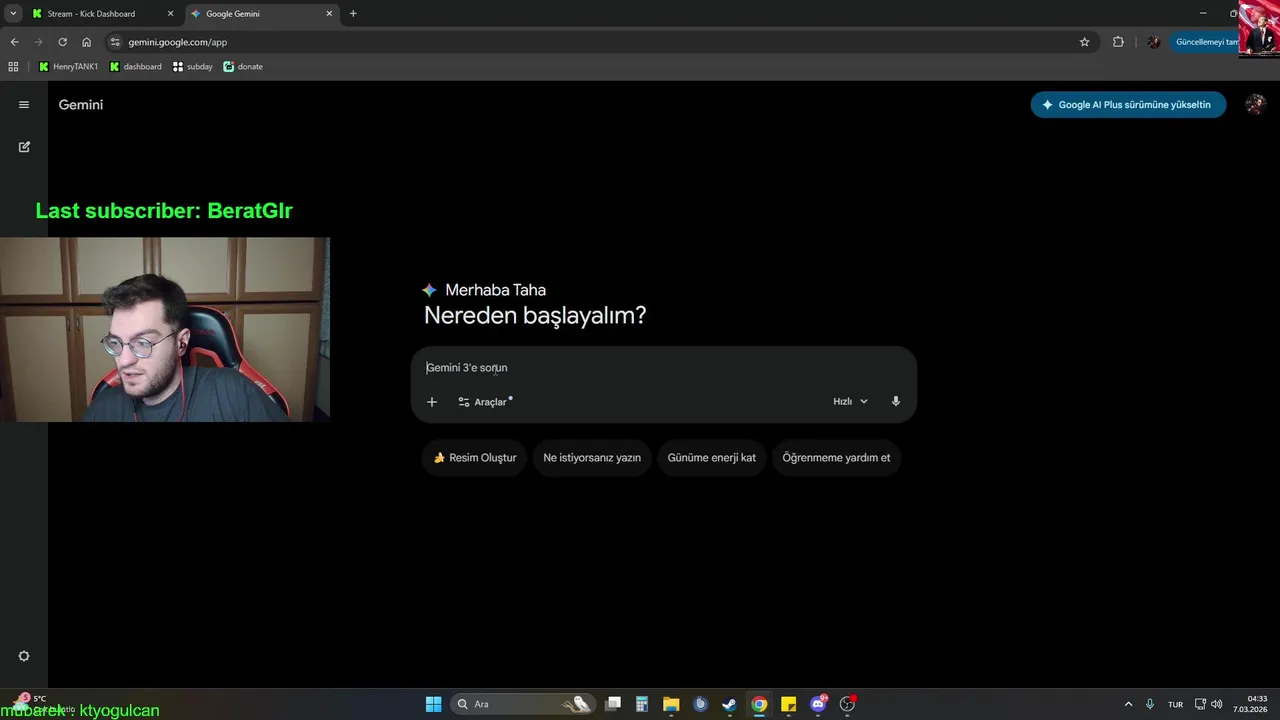
Task: Open the subday bookmark
Action: click(193, 67)
